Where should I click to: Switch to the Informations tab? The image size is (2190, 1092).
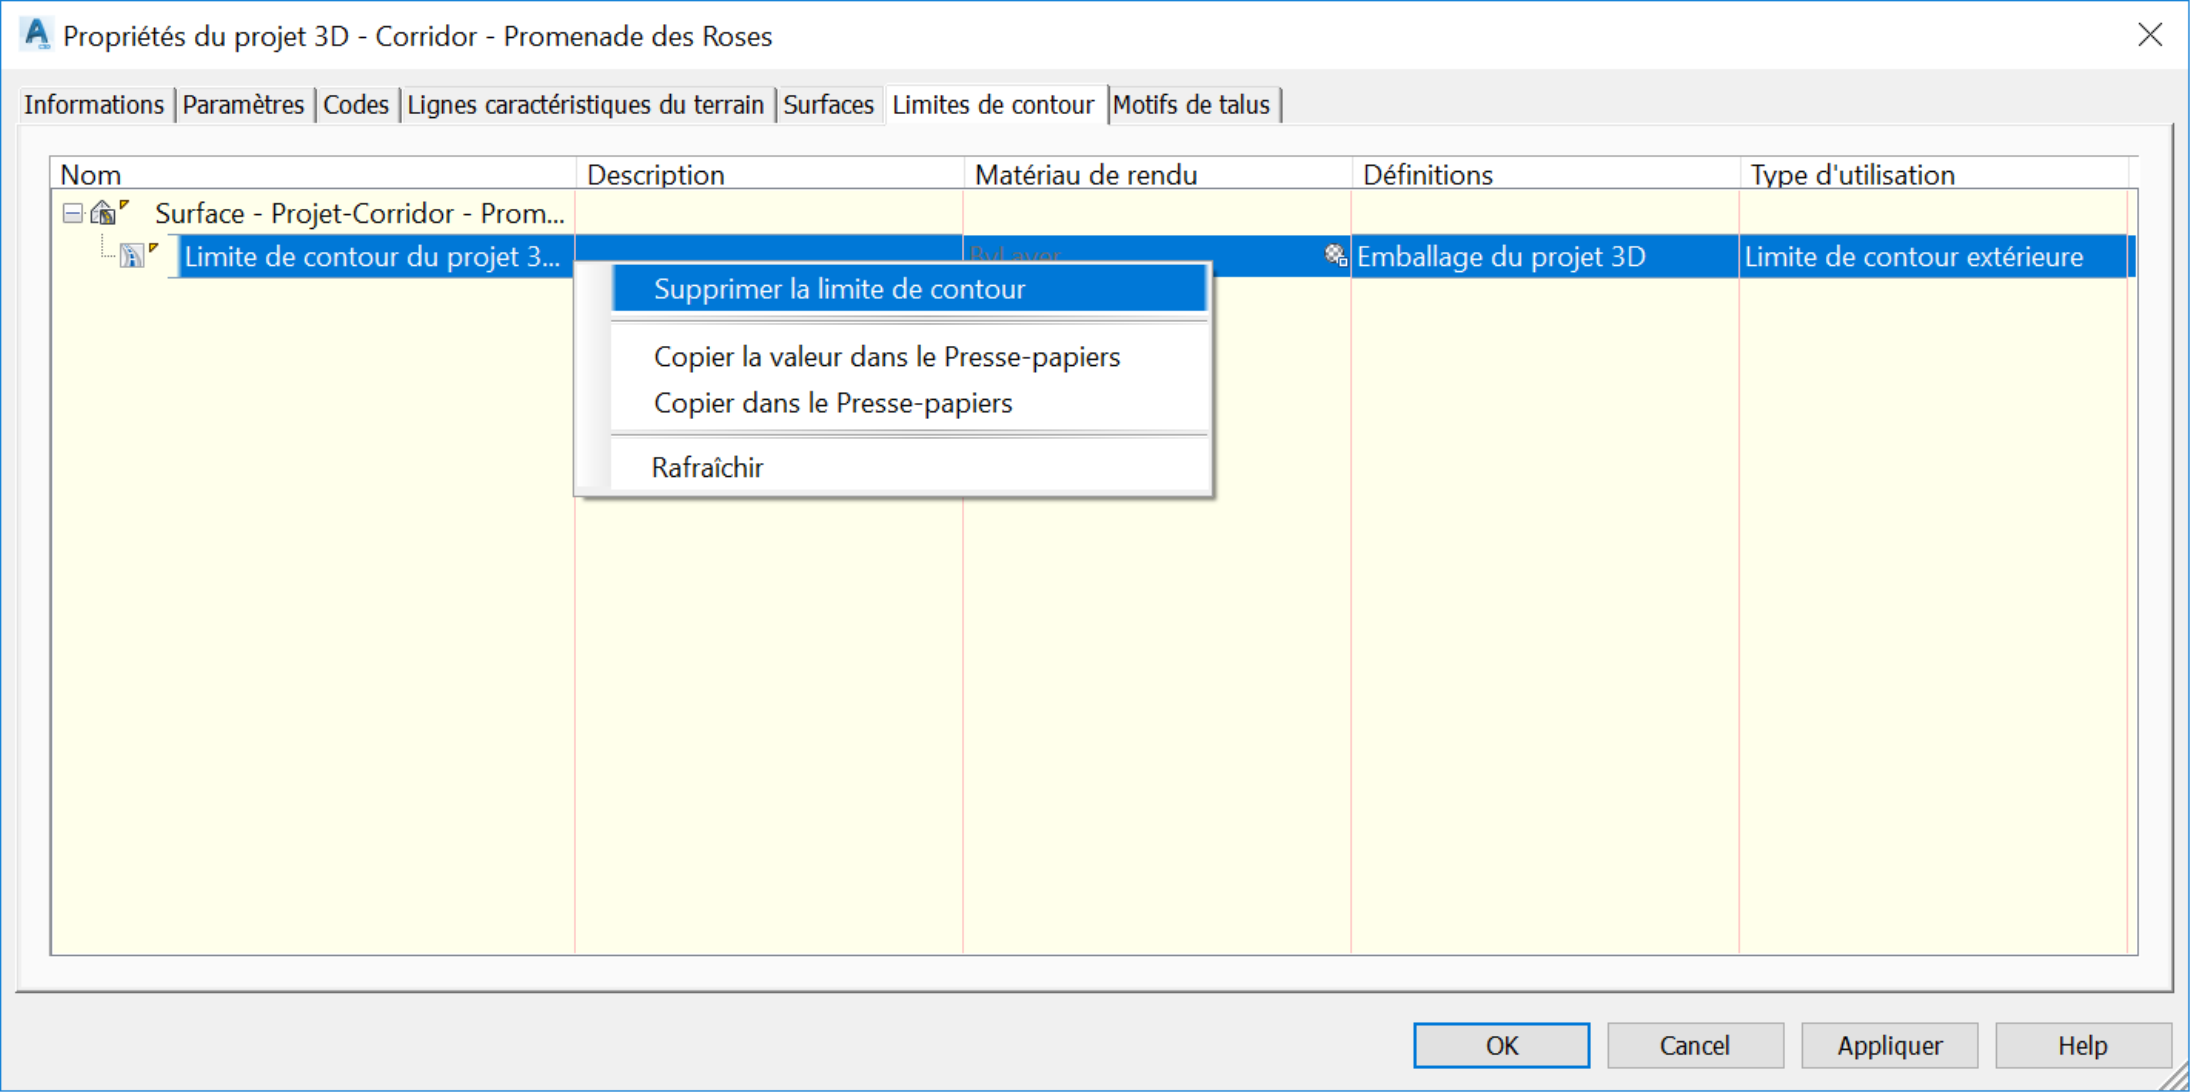94,104
